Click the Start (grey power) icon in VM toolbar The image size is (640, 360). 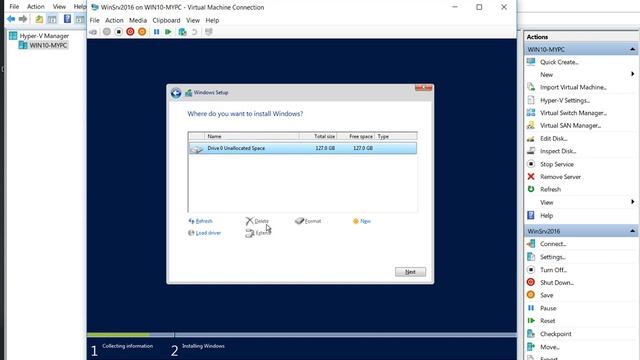click(107, 32)
